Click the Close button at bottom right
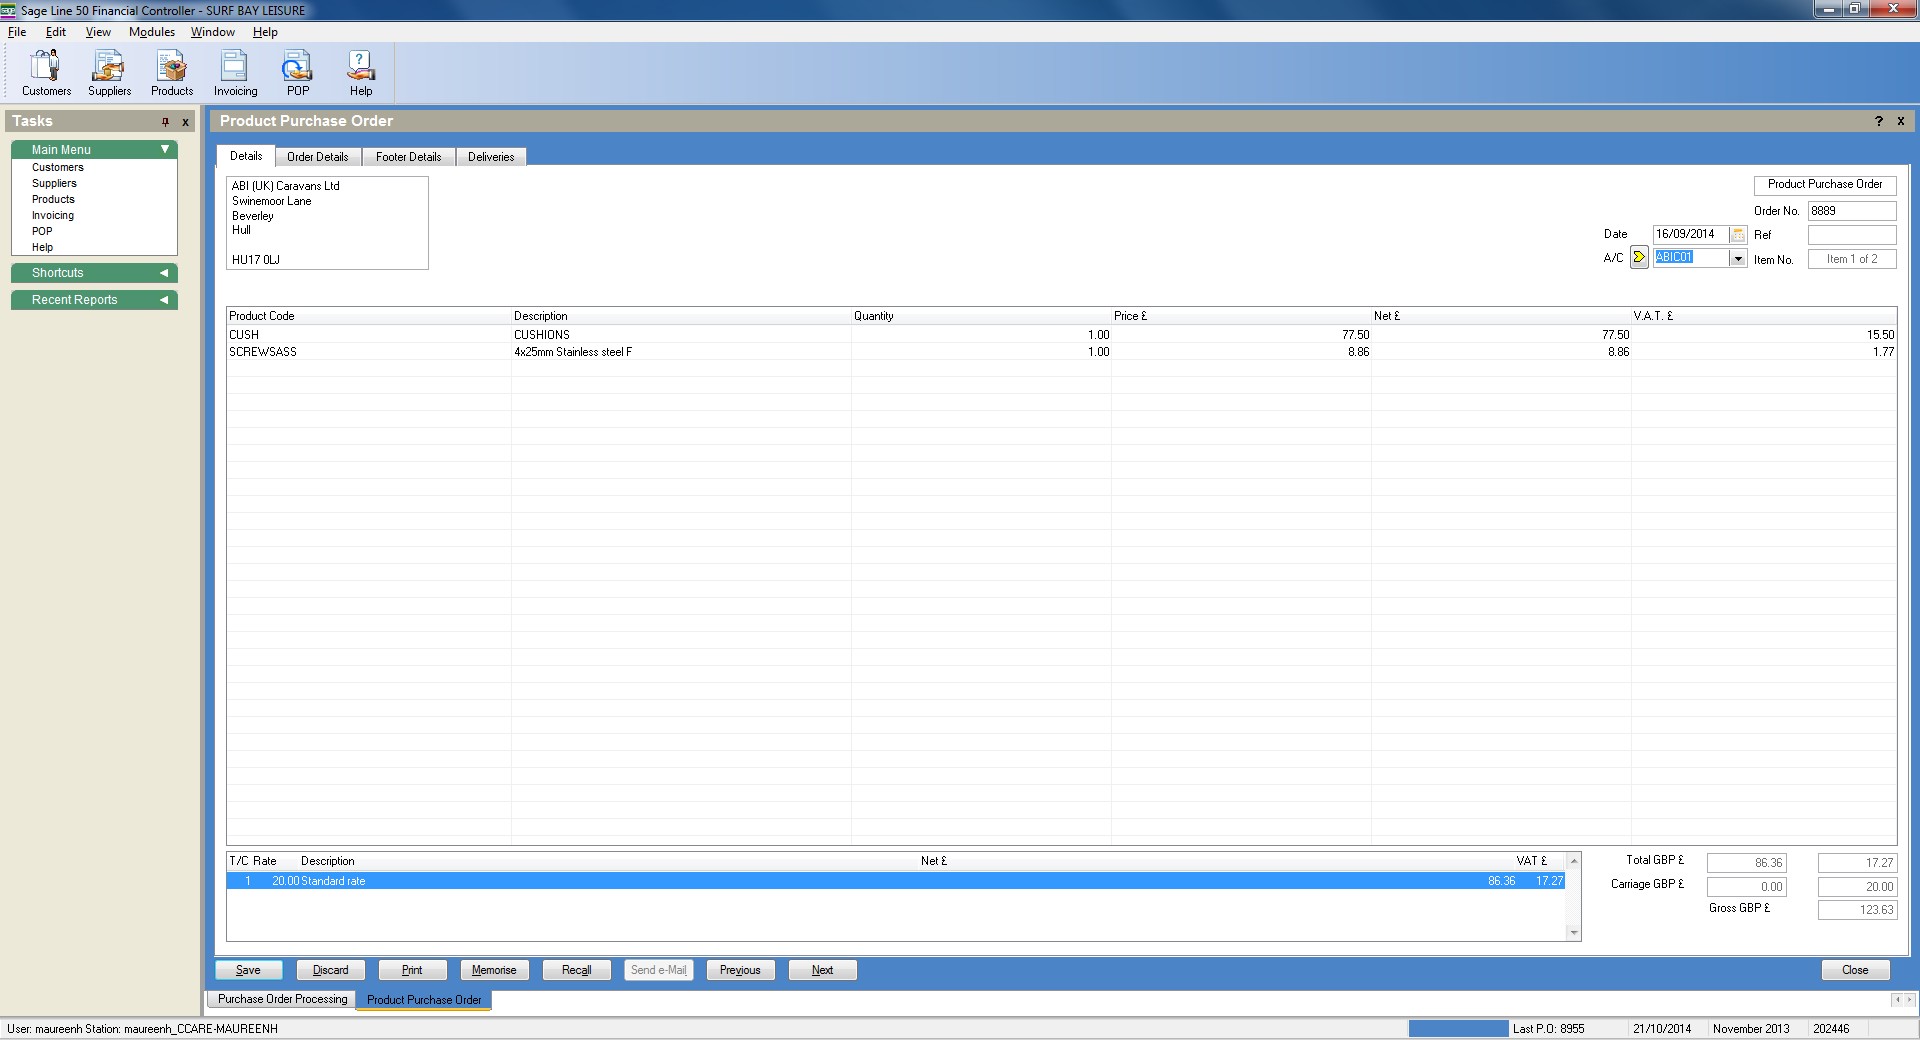The image size is (1920, 1040). (x=1855, y=970)
